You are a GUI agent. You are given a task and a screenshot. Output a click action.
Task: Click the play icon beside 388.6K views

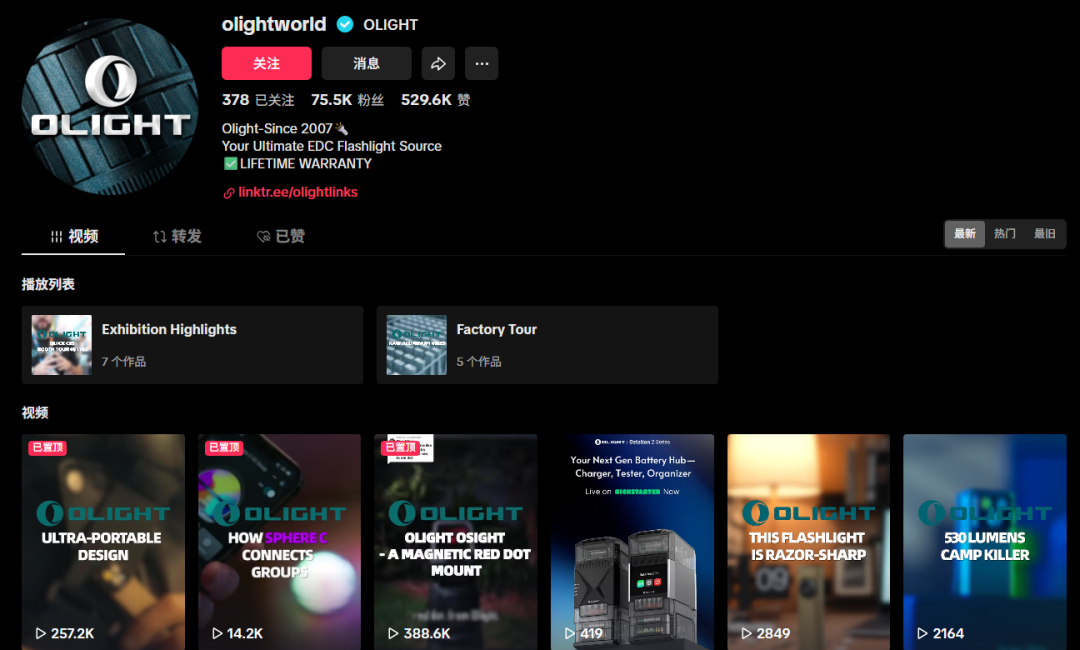coord(393,633)
